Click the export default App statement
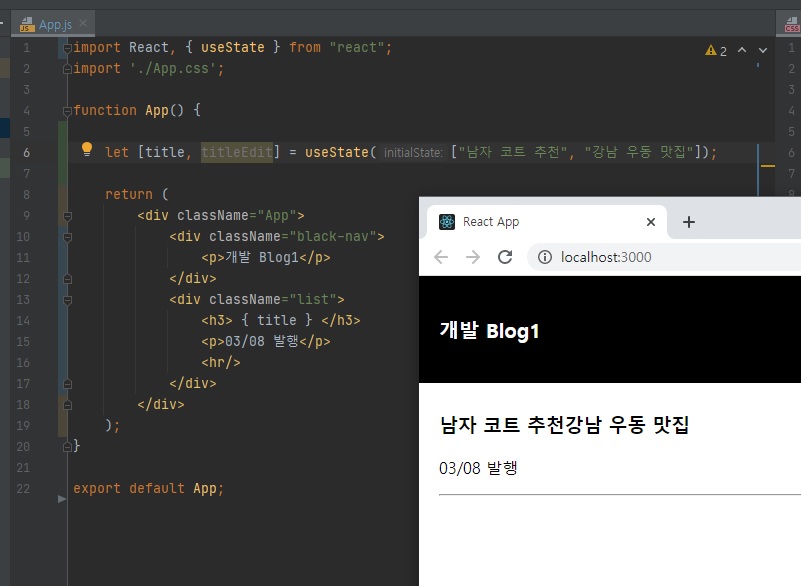Viewport: 801px width, 586px height. tap(148, 488)
